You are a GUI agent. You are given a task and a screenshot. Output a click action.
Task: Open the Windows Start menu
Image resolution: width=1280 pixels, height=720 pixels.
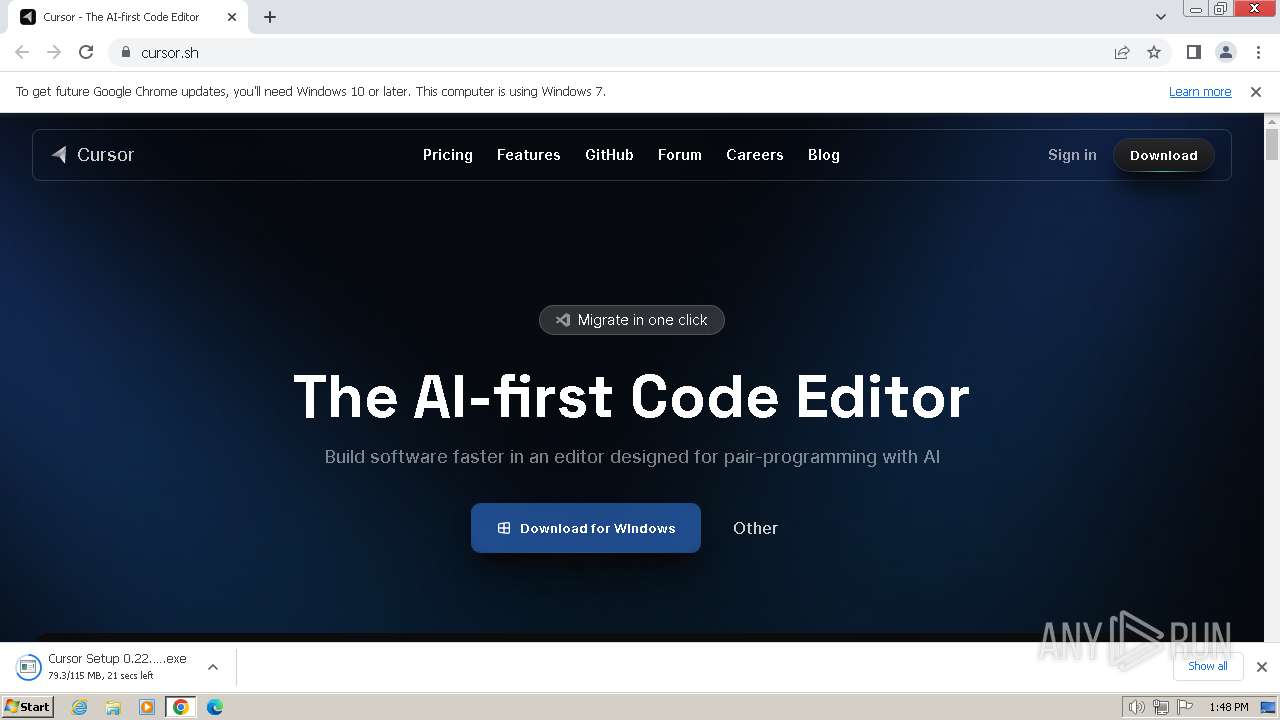pos(27,706)
